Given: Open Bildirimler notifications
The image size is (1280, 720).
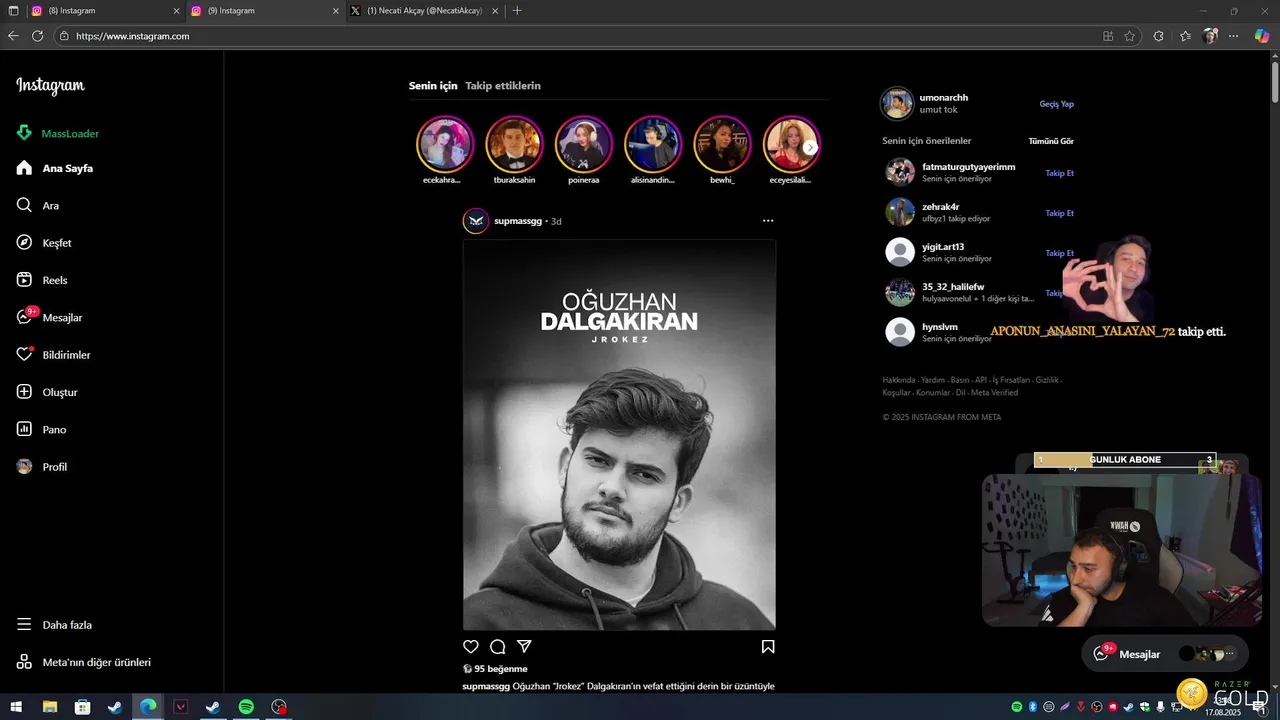Looking at the screenshot, I should pos(53,355).
